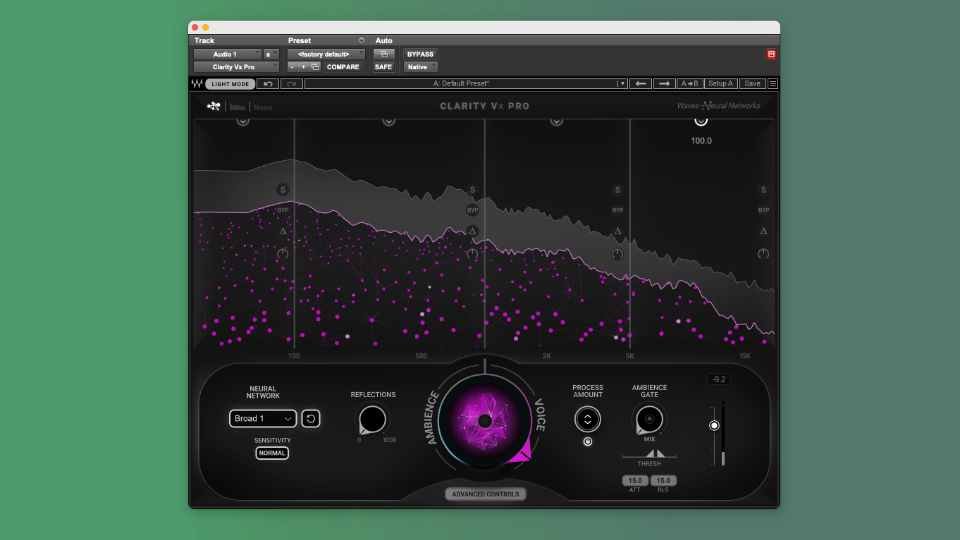Screen dimensions: 960x540
Task: Click the link button under Process Amount
Action: click(587, 441)
